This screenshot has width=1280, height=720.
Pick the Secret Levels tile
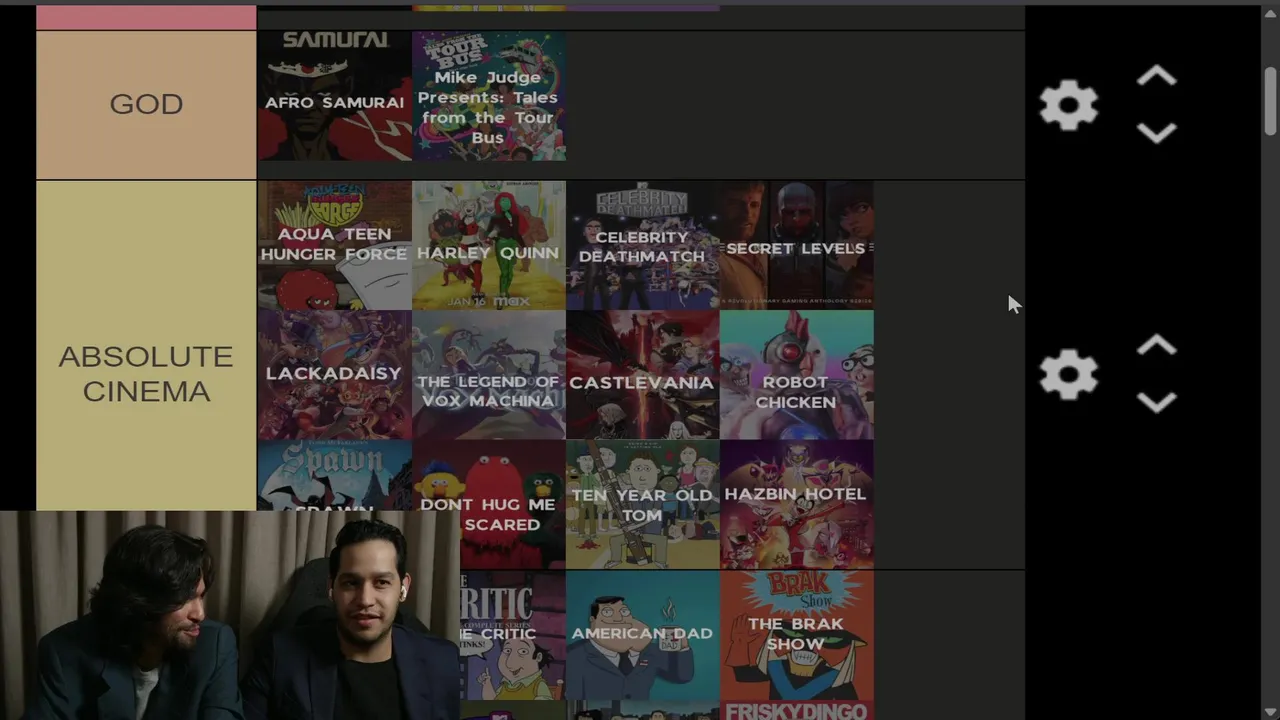(797, 245)
